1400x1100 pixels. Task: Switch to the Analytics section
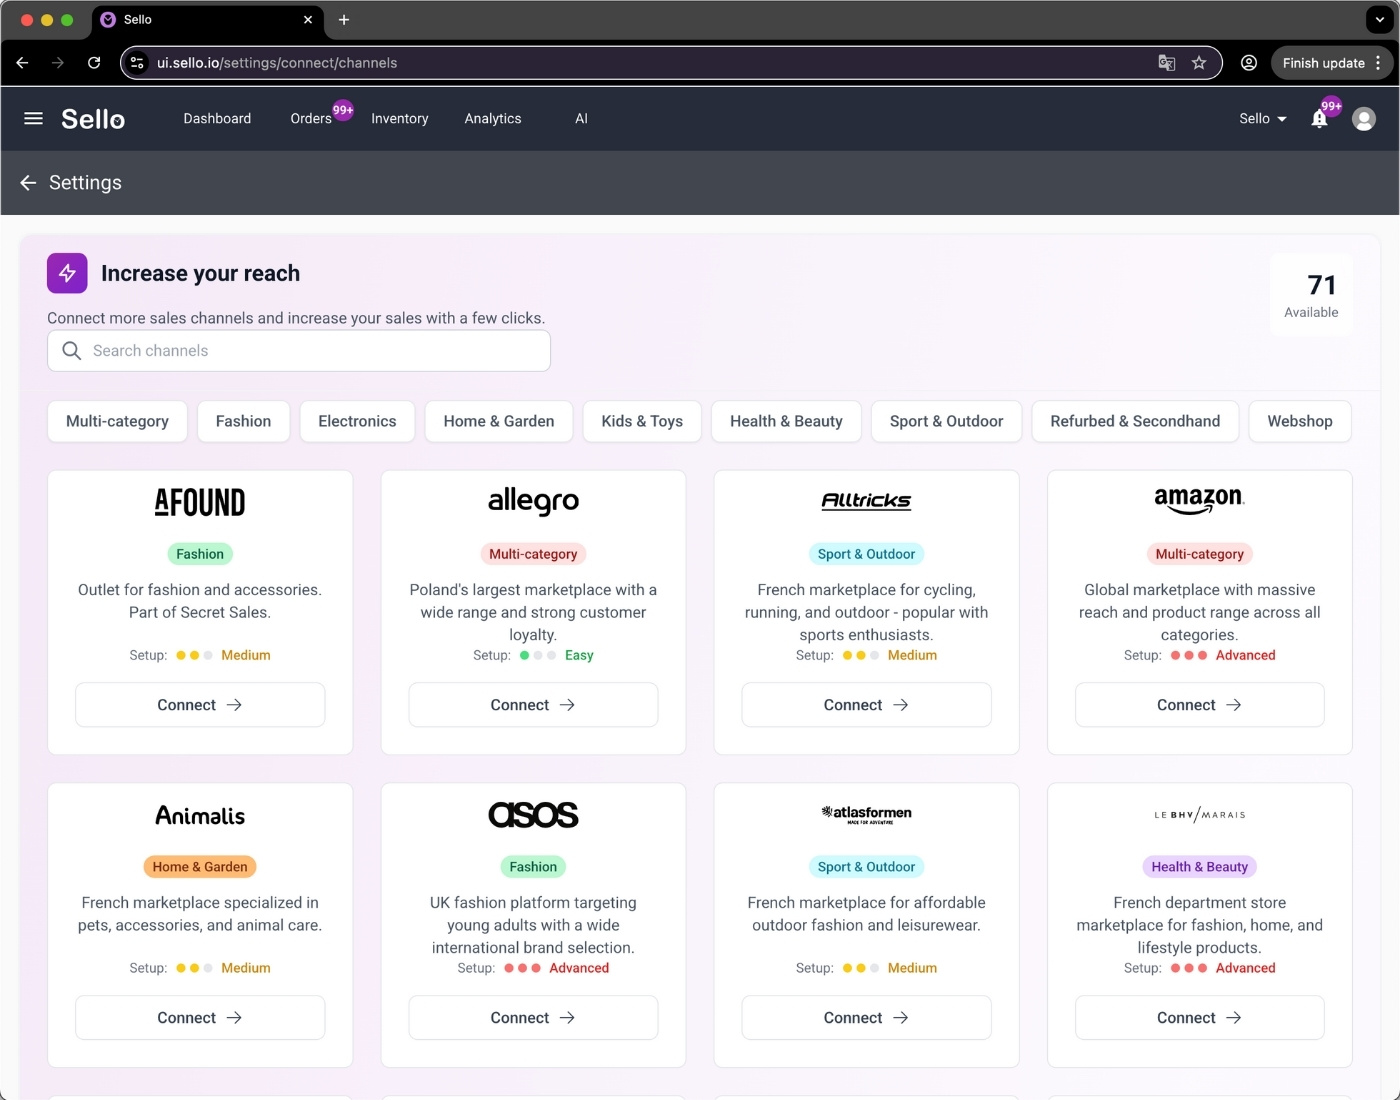[x=492, y=118]
